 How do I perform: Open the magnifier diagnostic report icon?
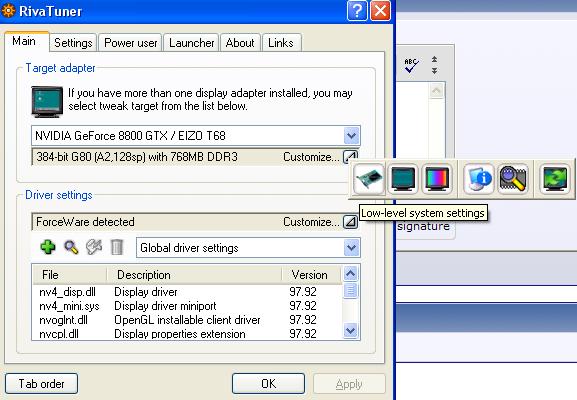point(513,179)
